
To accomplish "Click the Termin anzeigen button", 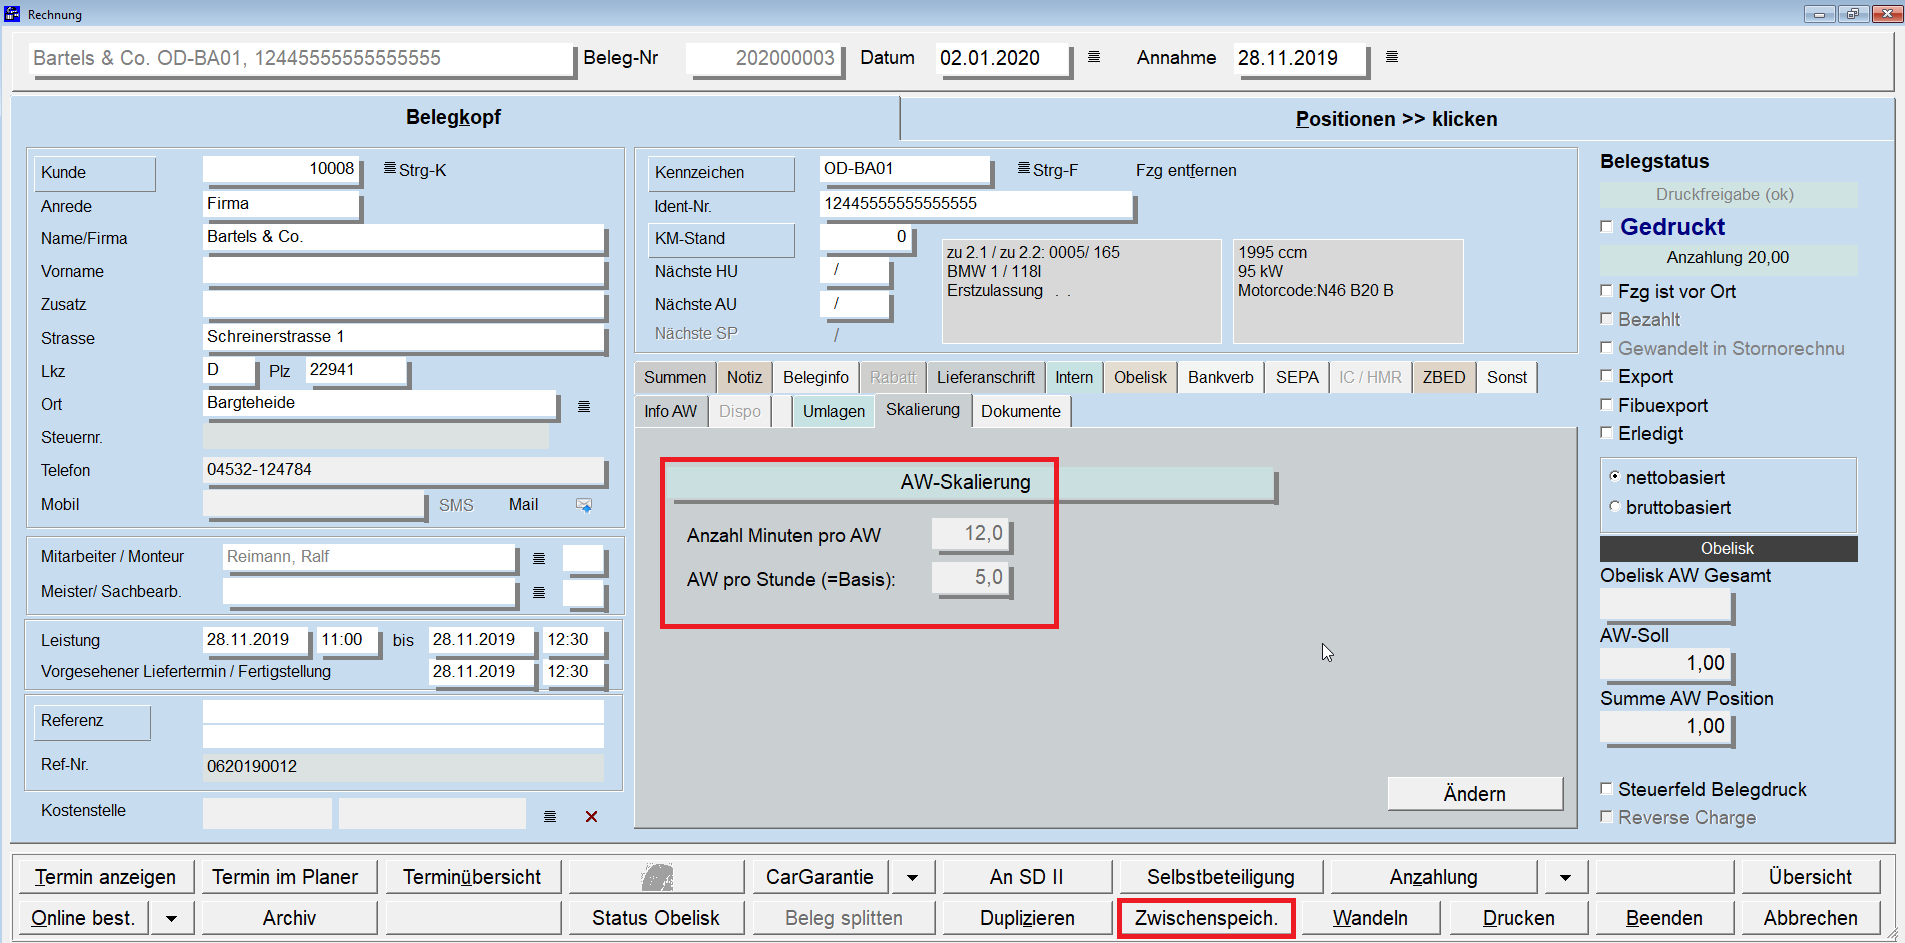I will coord(106,877).
